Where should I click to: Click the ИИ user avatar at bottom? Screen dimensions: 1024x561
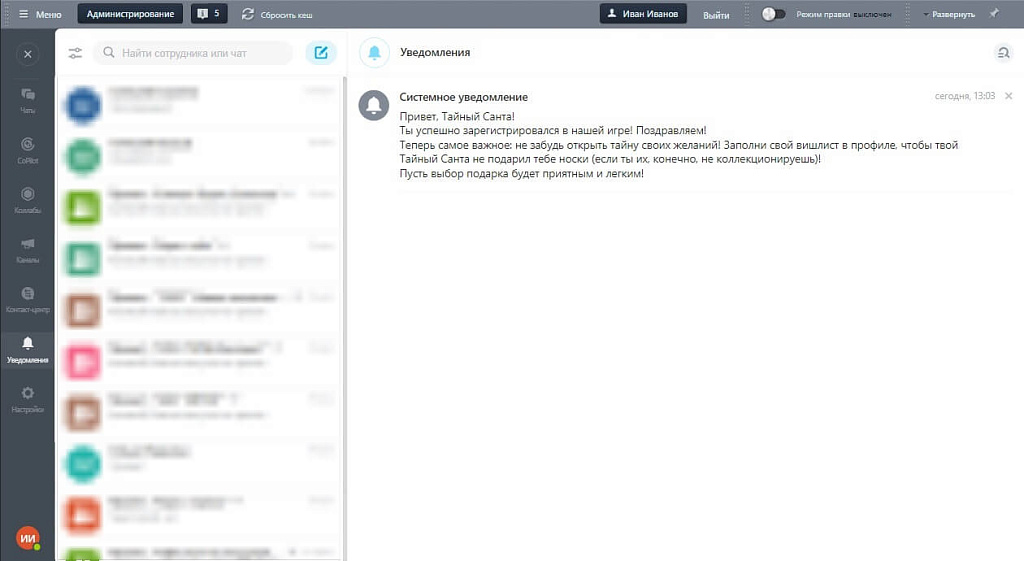pyautogui.click(x=27, y=538)
